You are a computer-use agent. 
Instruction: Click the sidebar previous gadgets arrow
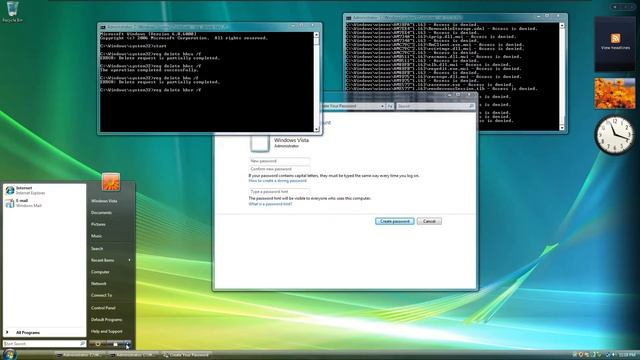(x=615, y=7)
